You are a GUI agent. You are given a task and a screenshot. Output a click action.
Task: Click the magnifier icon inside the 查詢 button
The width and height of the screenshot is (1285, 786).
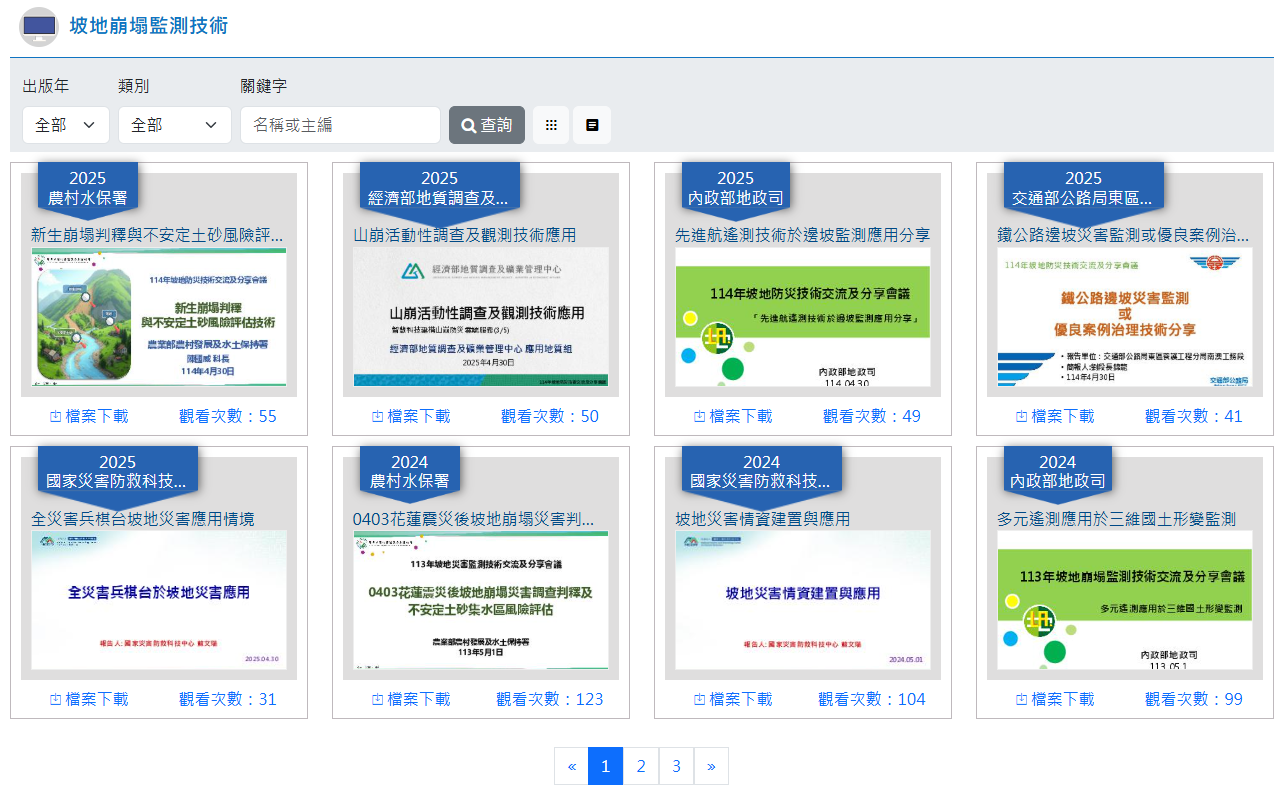[467, 125]
